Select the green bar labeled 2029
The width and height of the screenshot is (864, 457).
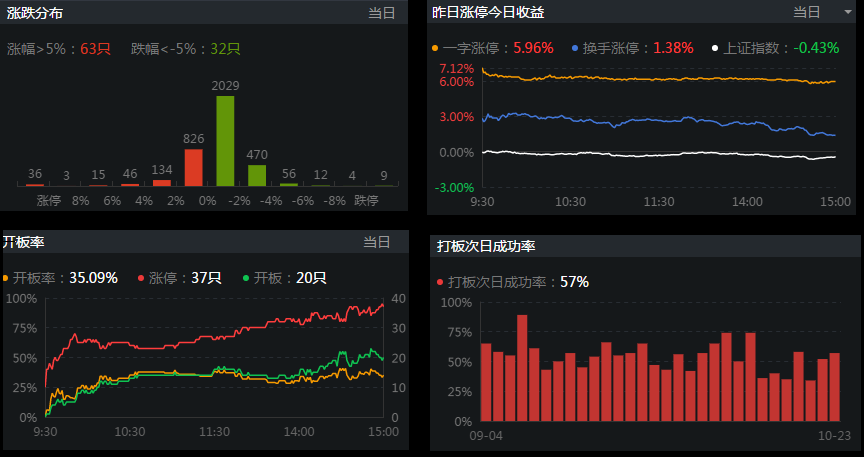(x=225, y=141)
